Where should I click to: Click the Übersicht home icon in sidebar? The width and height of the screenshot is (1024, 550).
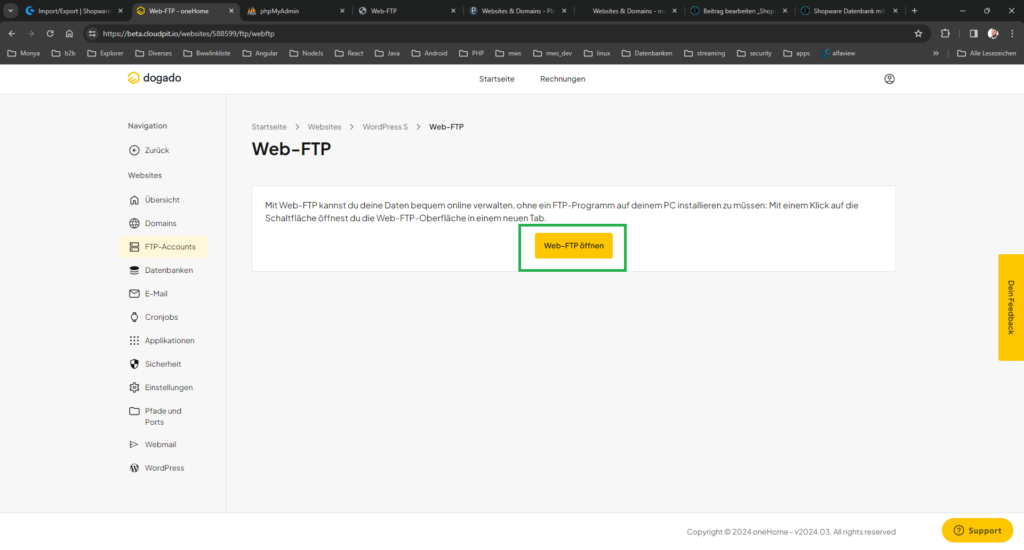[135, 200]
